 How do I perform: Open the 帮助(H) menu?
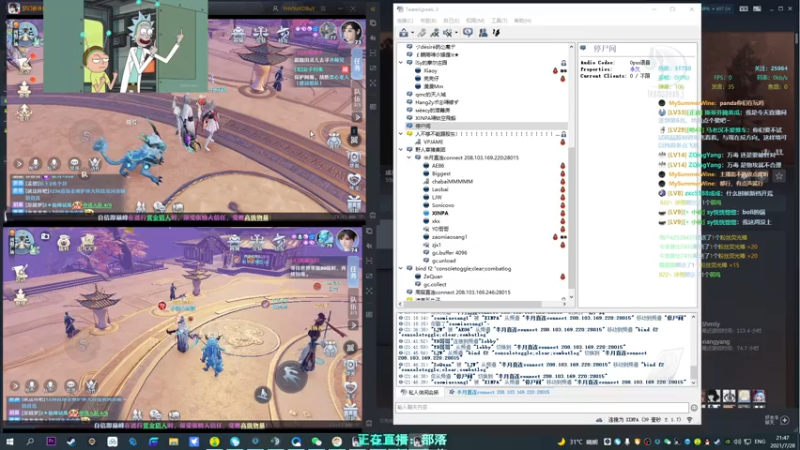click(522, 20)
